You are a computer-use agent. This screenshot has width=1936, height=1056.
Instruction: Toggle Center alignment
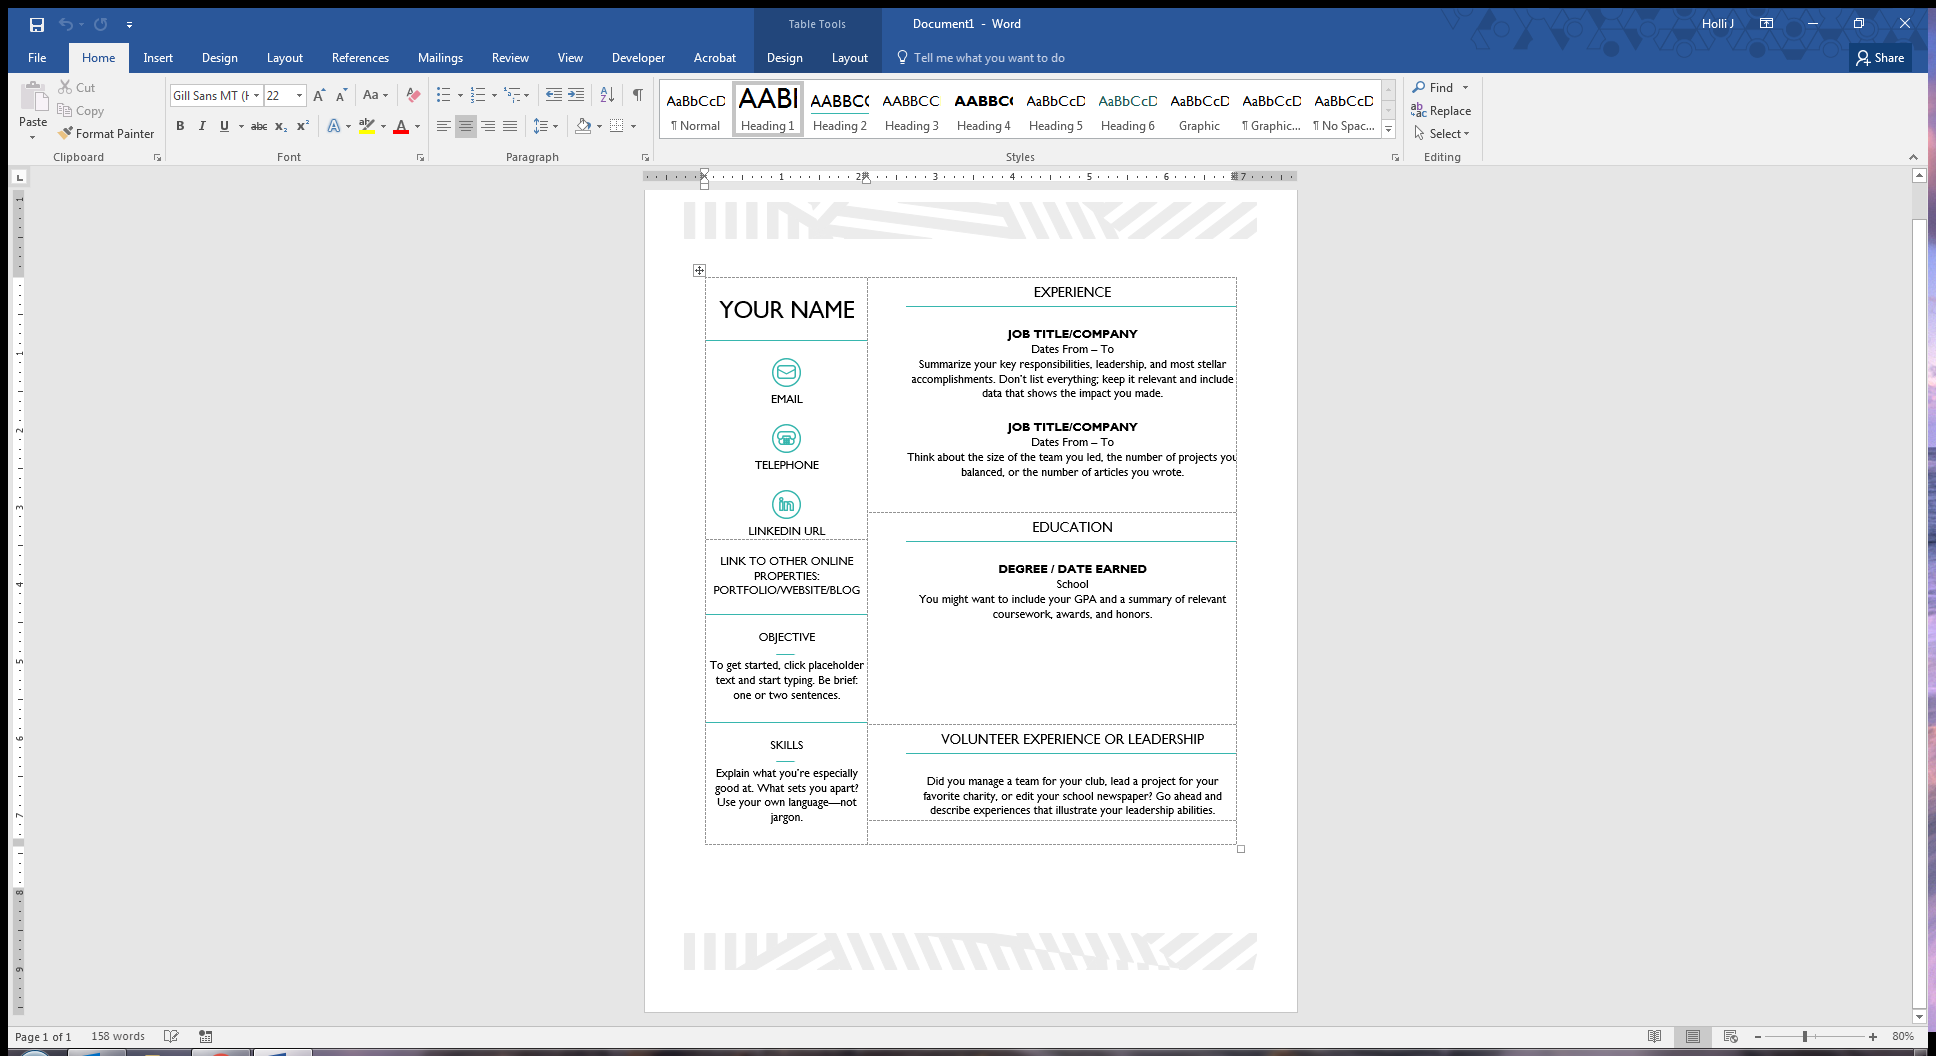(465, 126)
